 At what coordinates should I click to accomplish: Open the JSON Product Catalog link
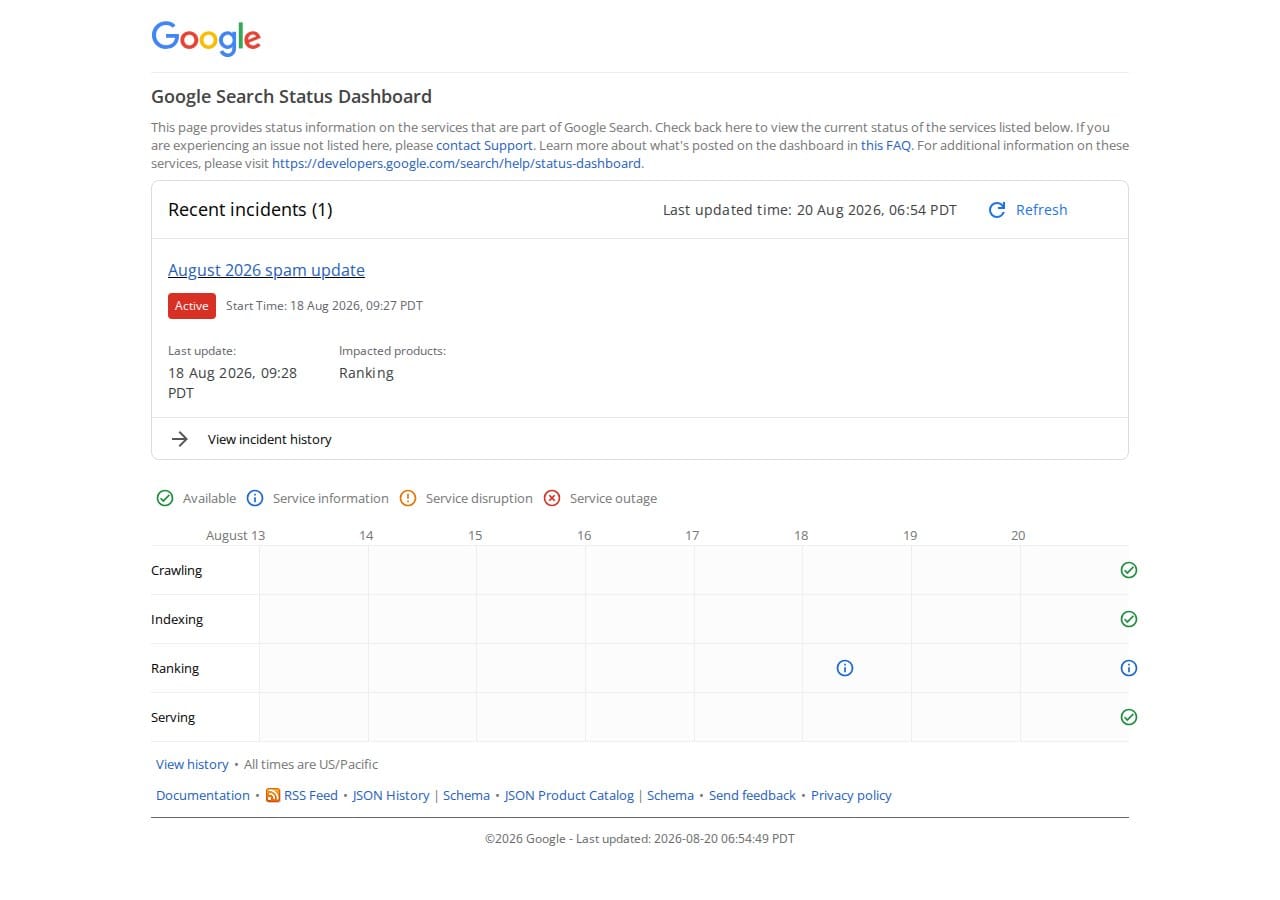[569, 795]
